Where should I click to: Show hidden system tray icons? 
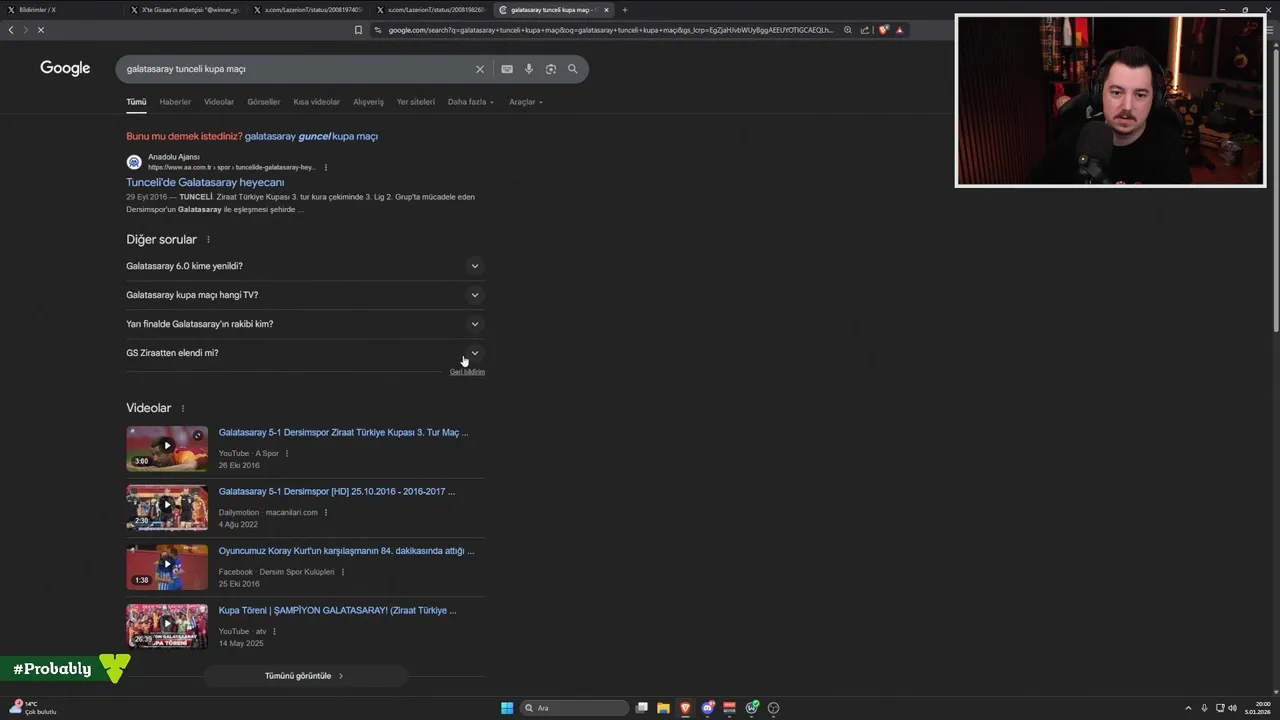pos(1188,708)
